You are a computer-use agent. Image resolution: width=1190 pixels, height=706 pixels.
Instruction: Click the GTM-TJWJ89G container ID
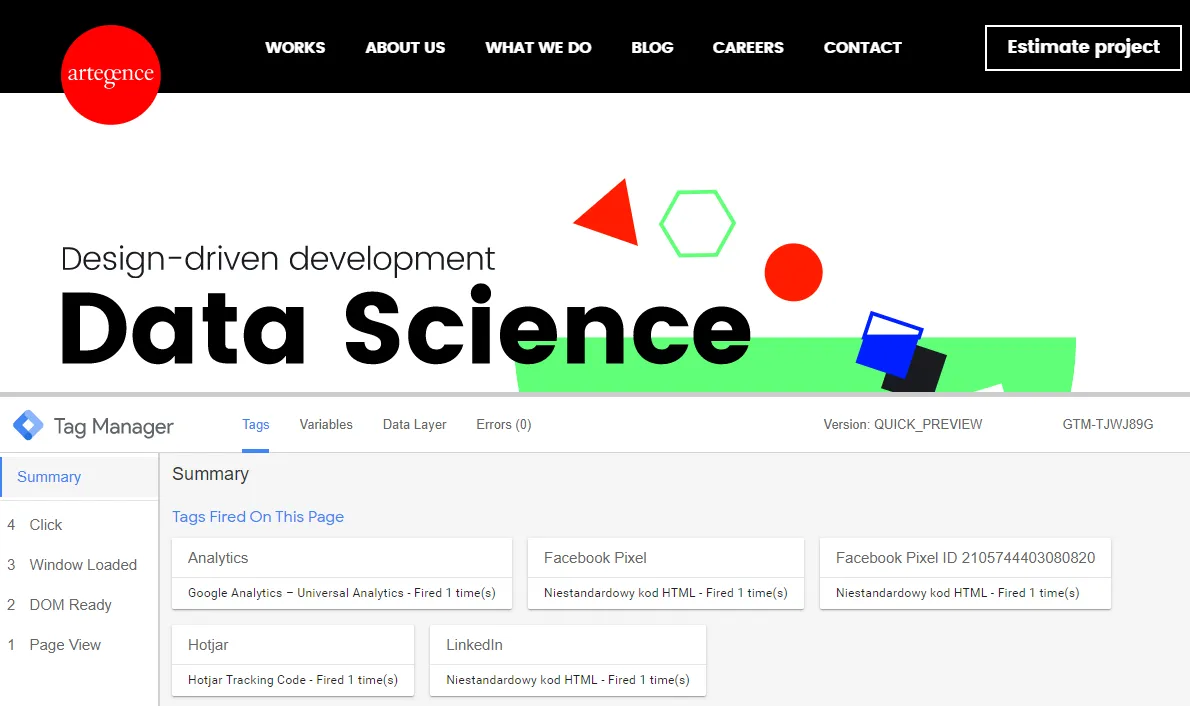tap(1107, 424)
